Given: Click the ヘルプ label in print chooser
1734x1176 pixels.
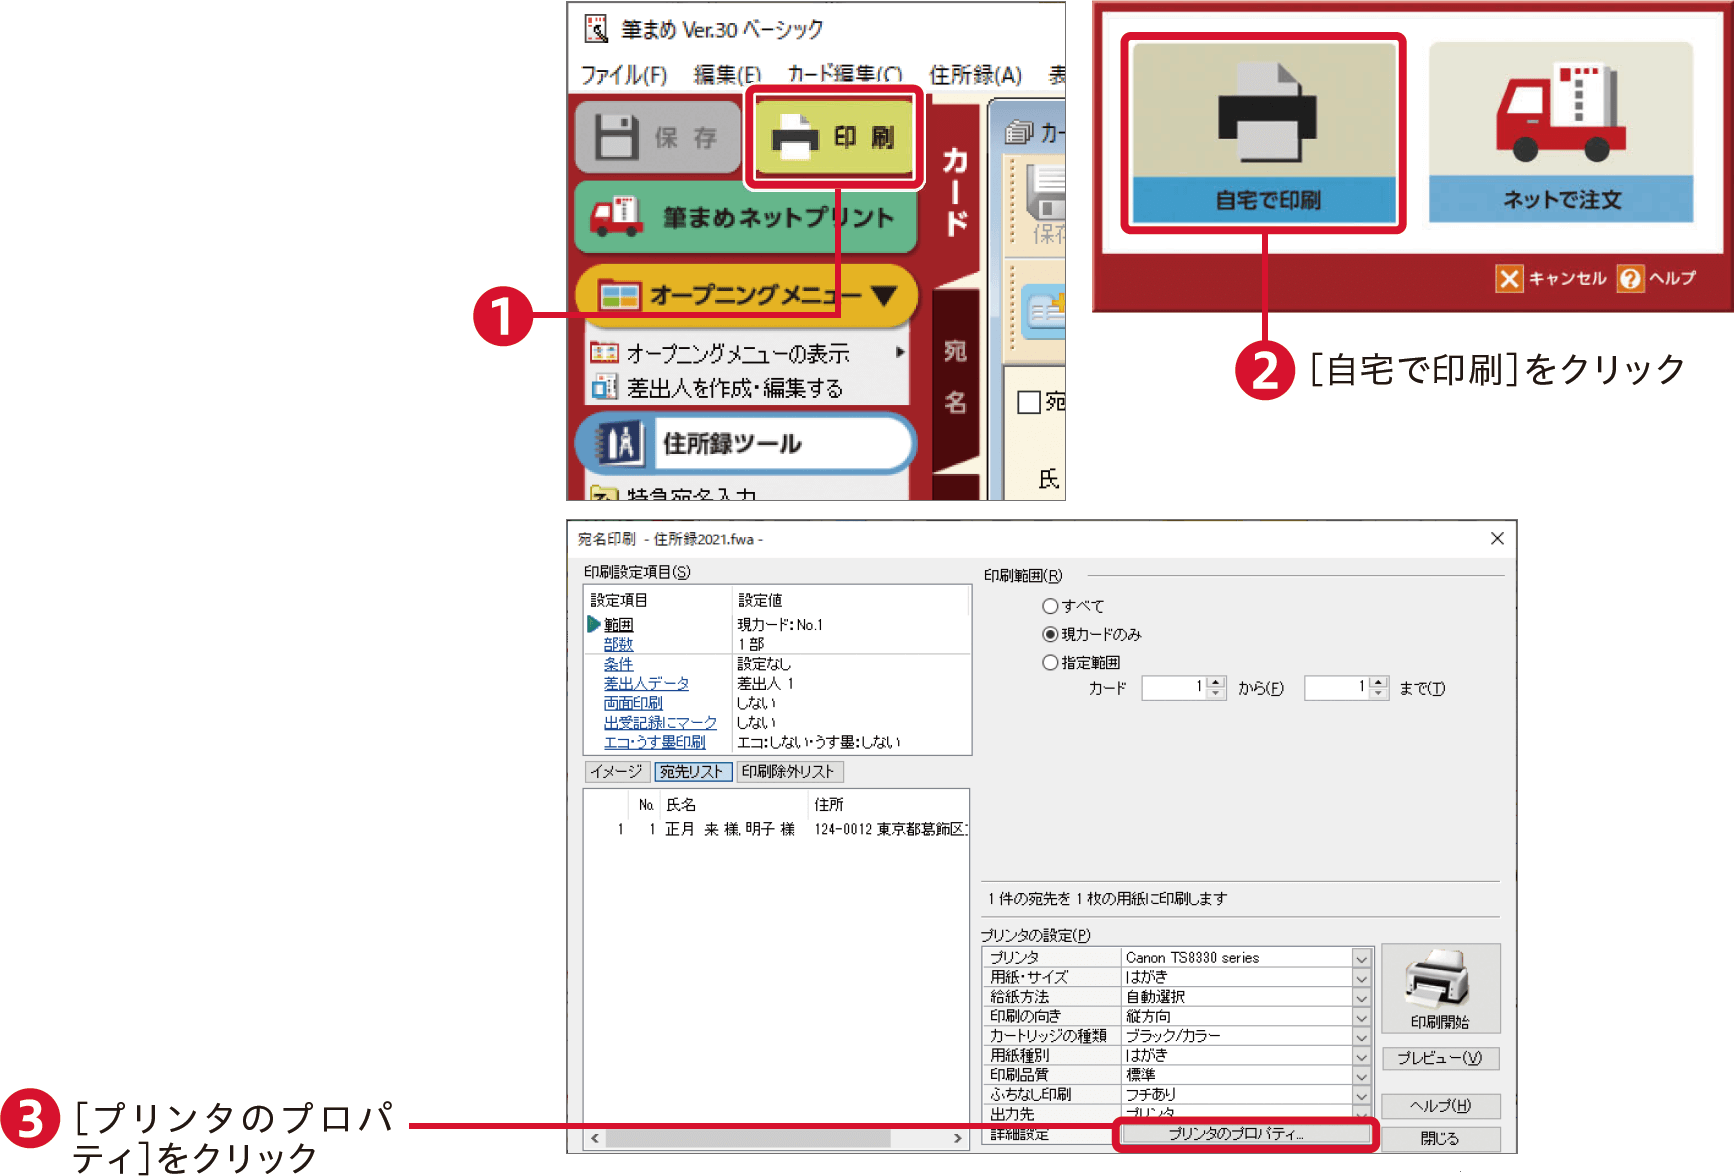Looking at the screenshot, I should click(x=1672, y=278).
